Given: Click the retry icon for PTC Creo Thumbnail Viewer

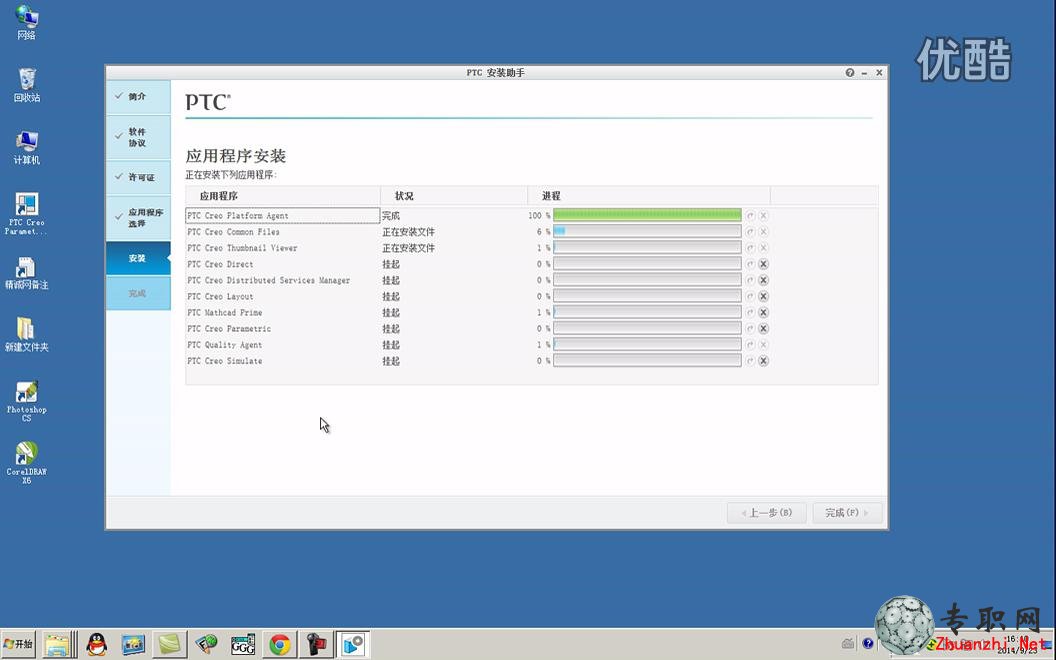Looking at the screenshot, I should [x=750, y=248].
